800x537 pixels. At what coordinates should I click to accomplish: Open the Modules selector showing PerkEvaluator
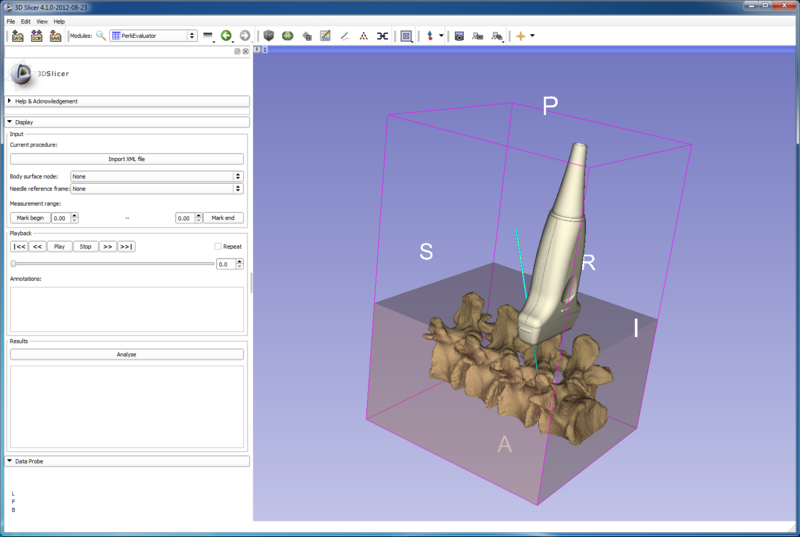click(x=154, y=36)
